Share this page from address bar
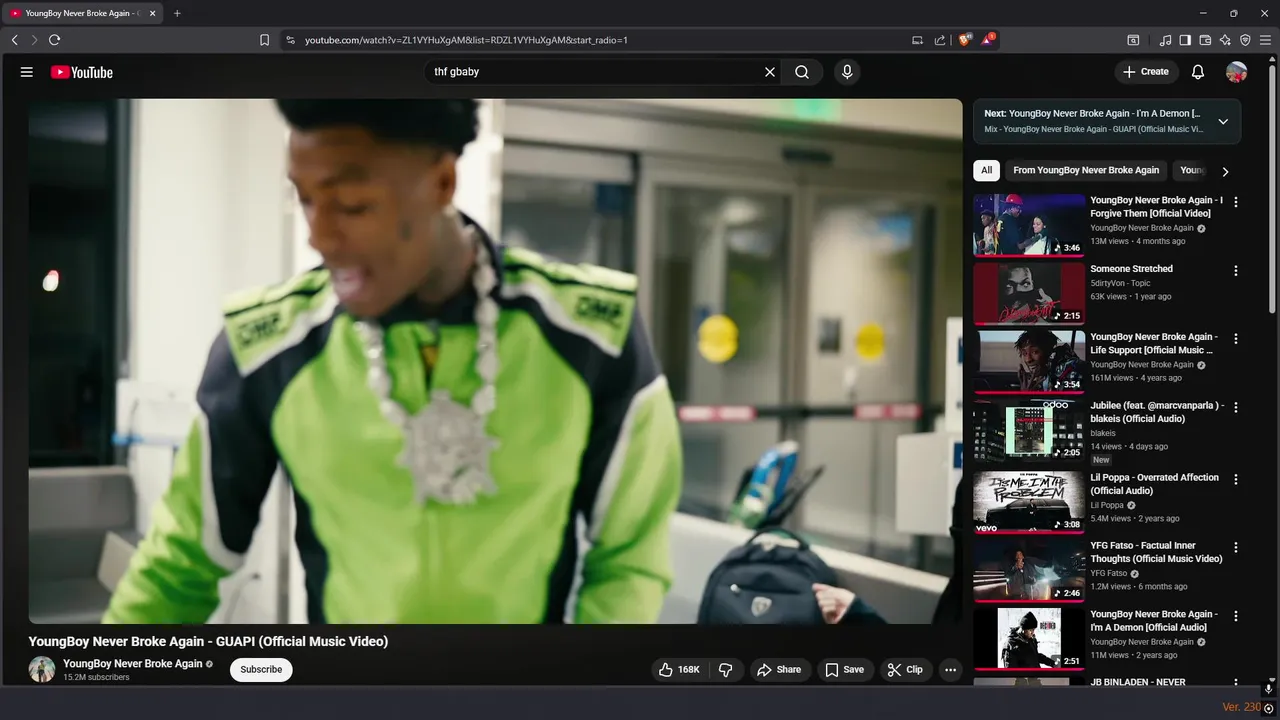 940,40
